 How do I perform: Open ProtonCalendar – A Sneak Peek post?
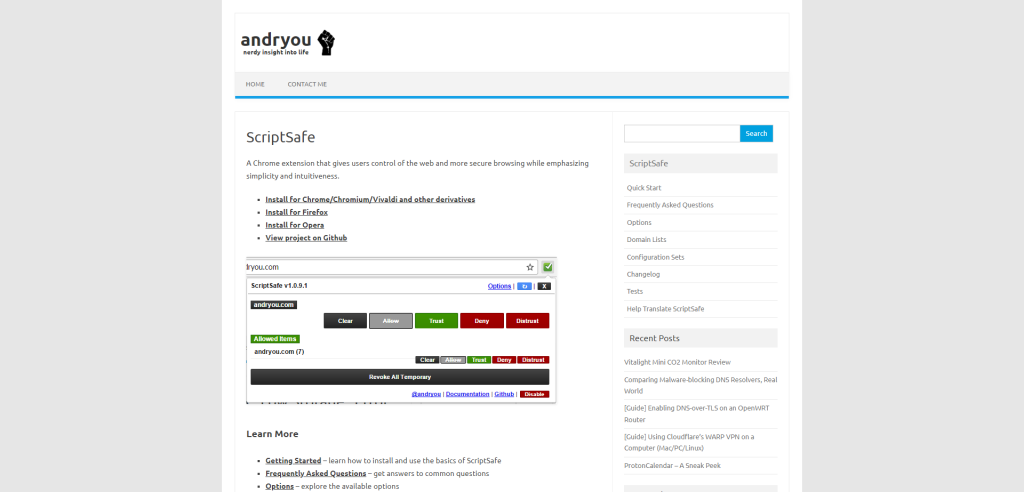pyautogui.click(x=672, y=466)
